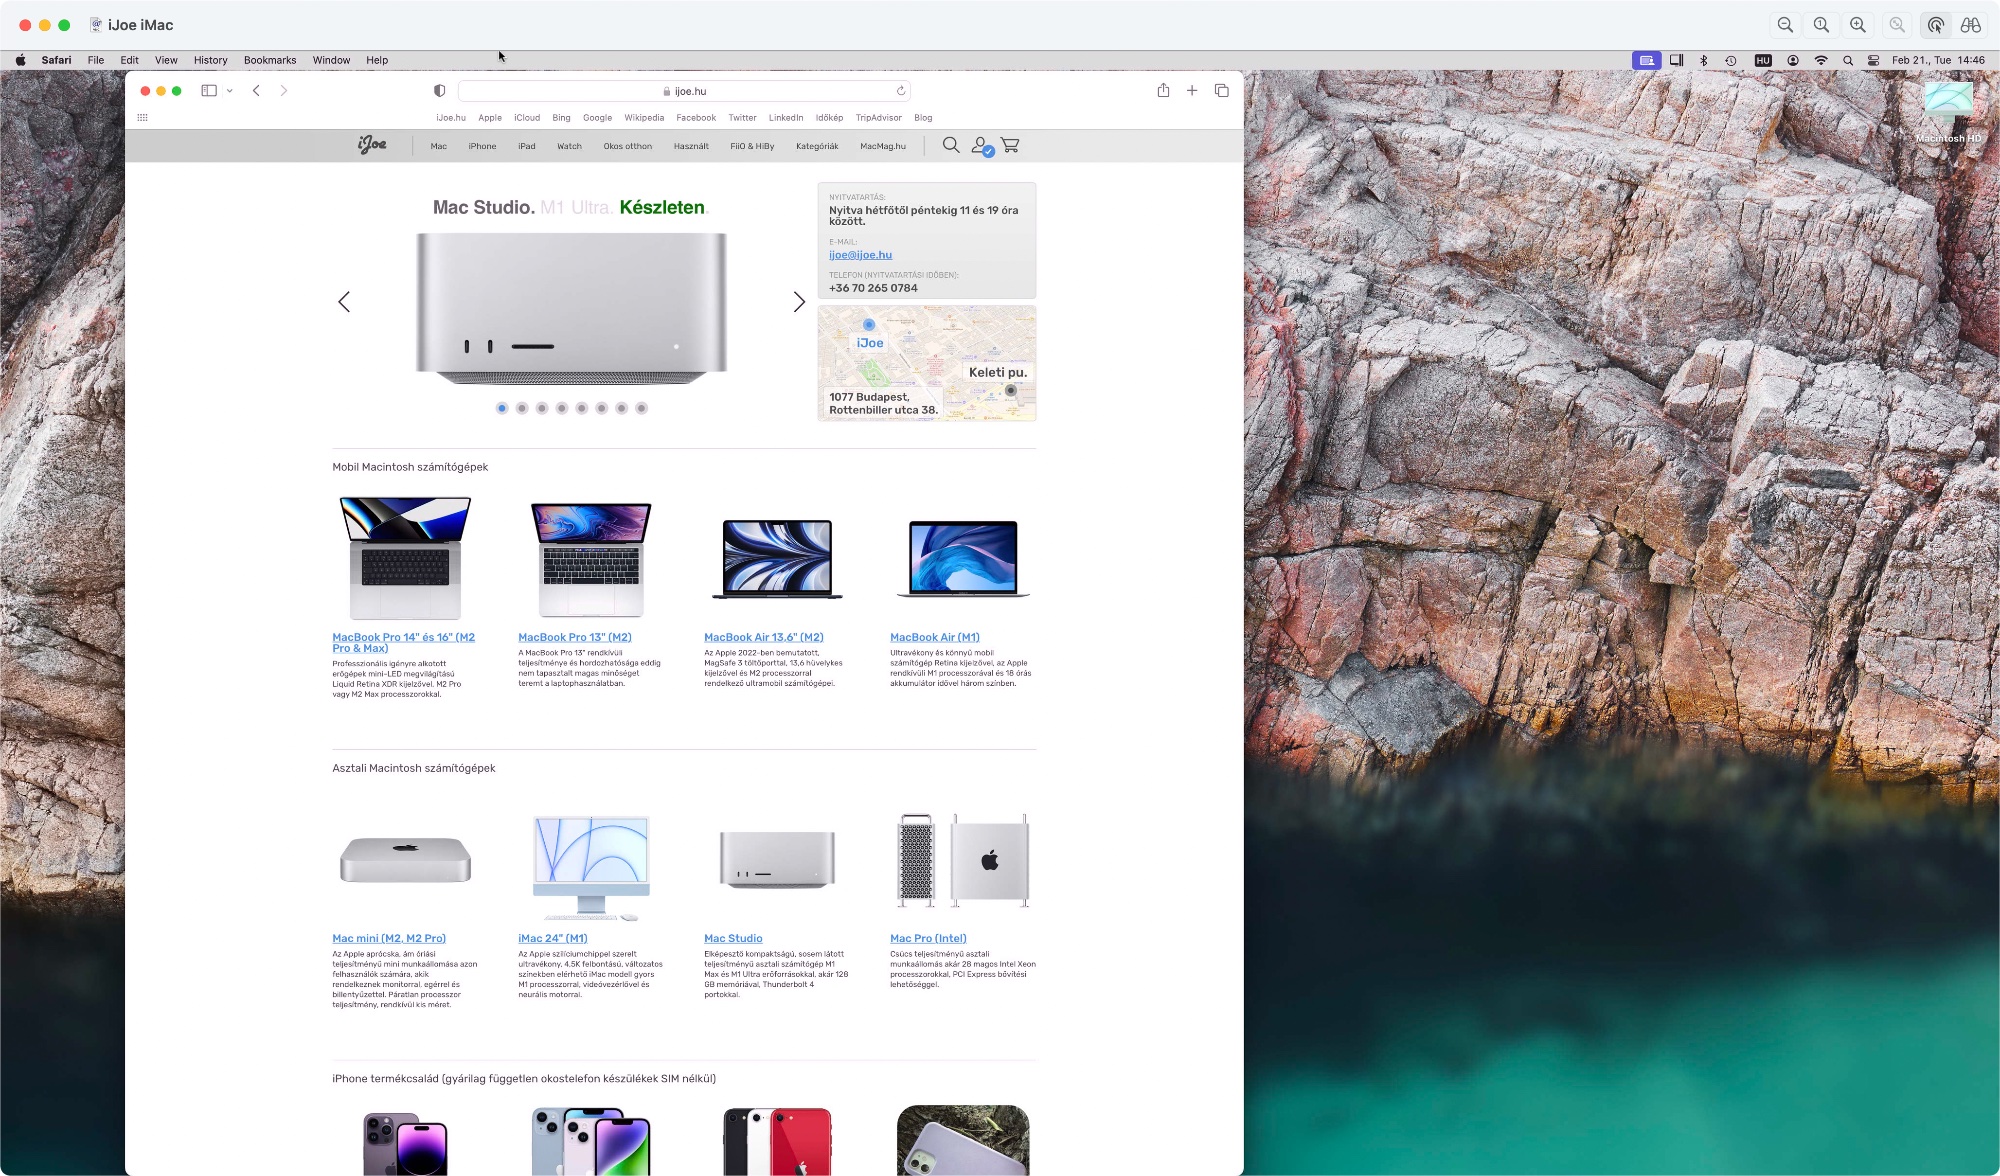The height and width of the screenshot is (1176, 2000).
Task: Toggle the control mode cursor icon
Action: coord(1936,25)
